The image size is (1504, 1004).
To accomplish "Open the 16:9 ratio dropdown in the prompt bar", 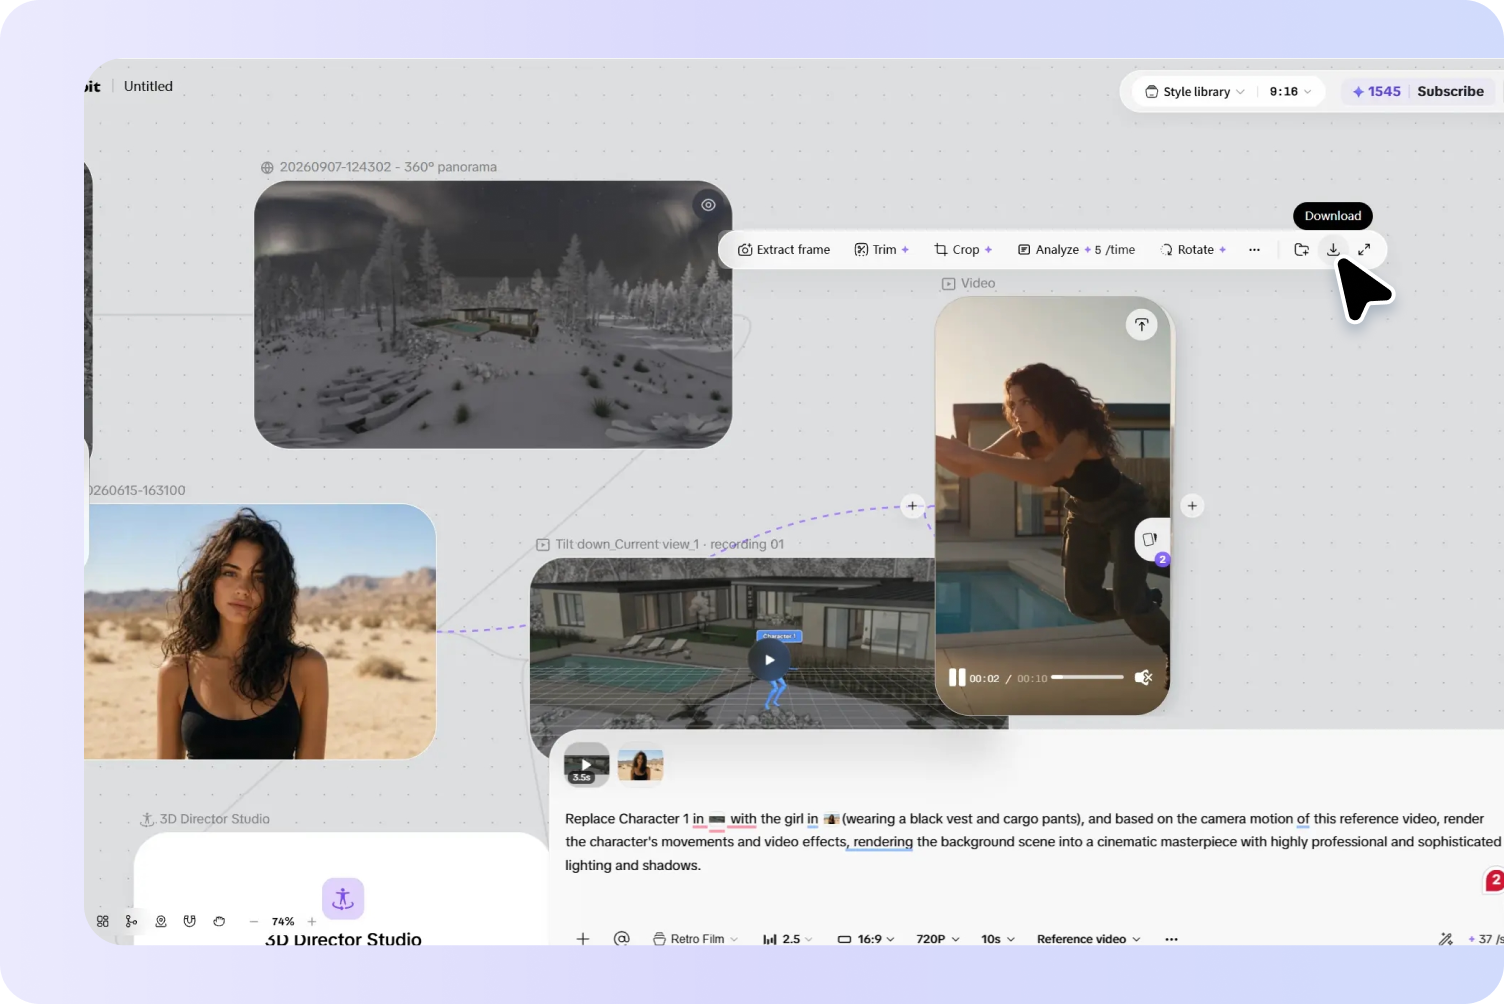I will click(x=866, y=939).
